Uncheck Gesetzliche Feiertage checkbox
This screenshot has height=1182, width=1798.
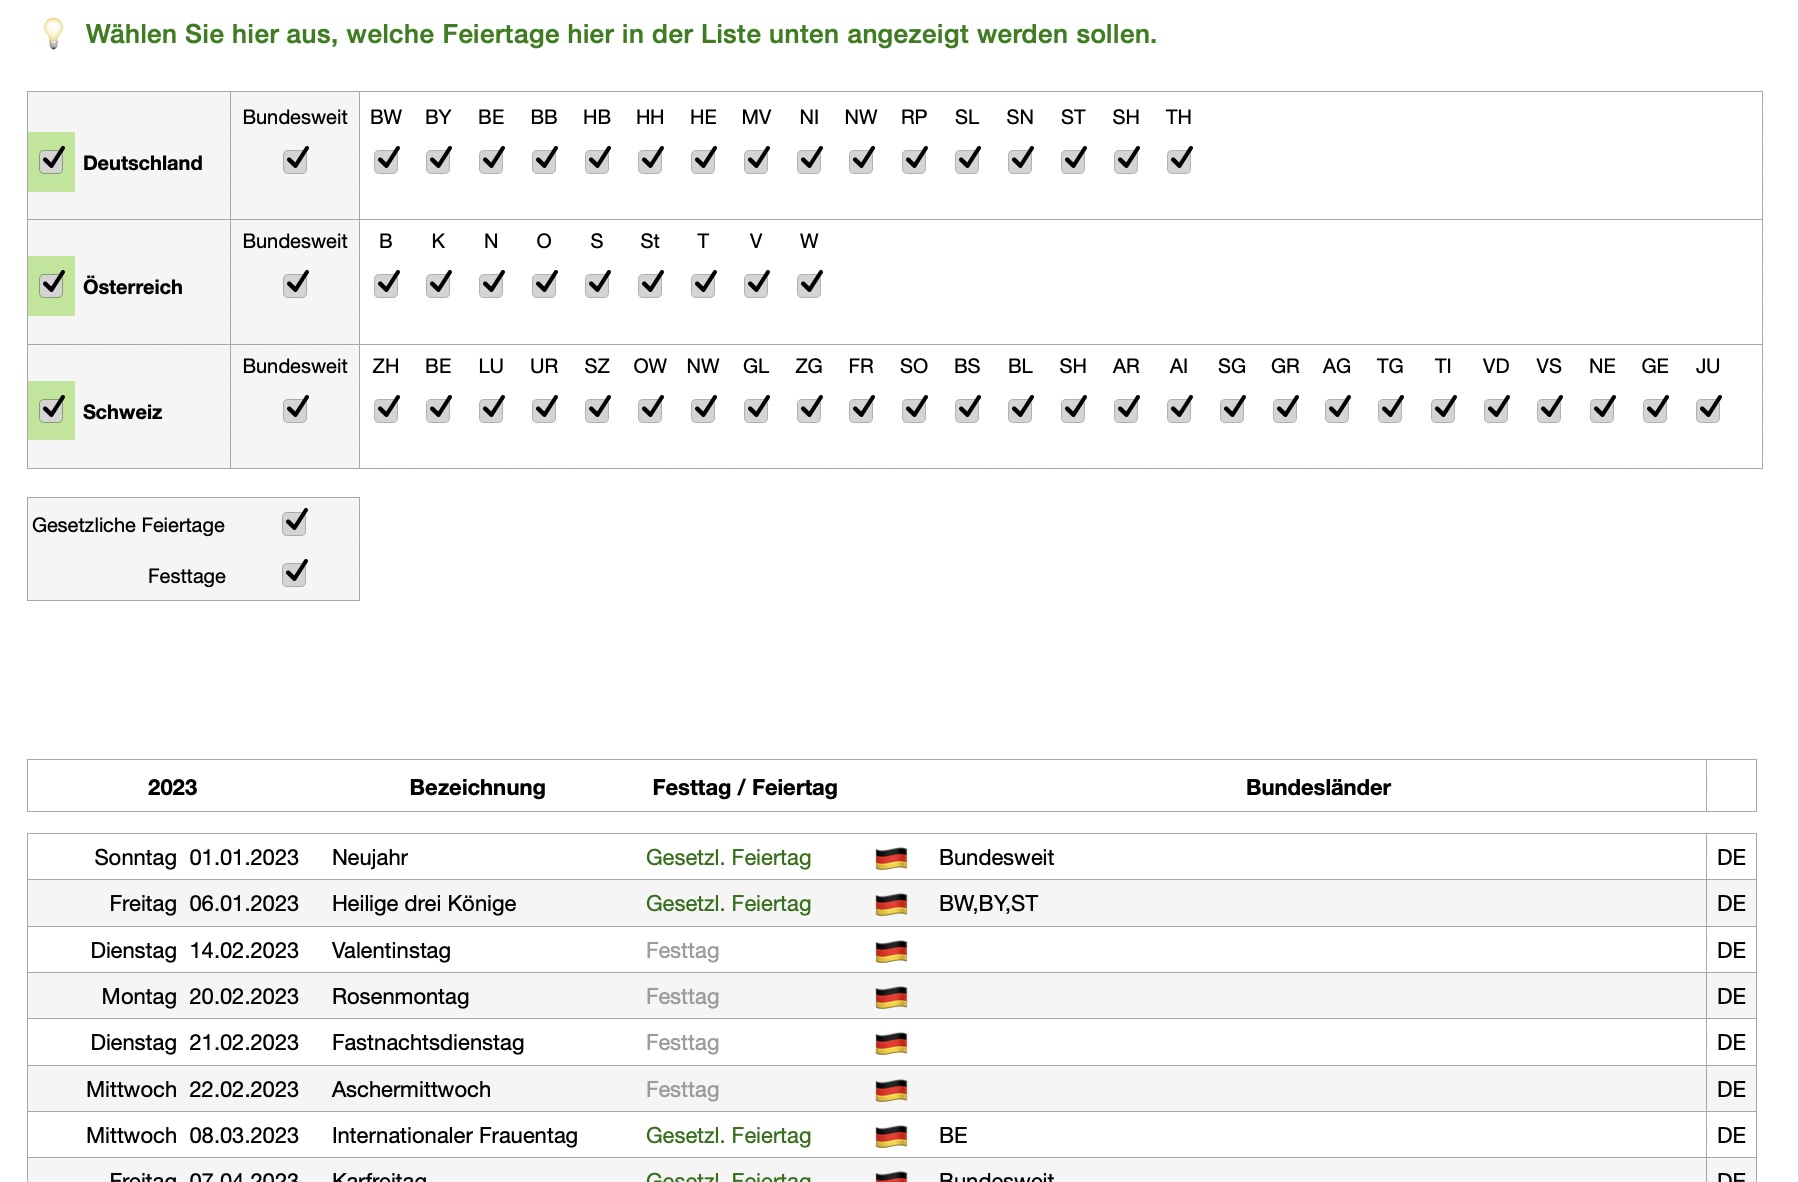(295, 523)
